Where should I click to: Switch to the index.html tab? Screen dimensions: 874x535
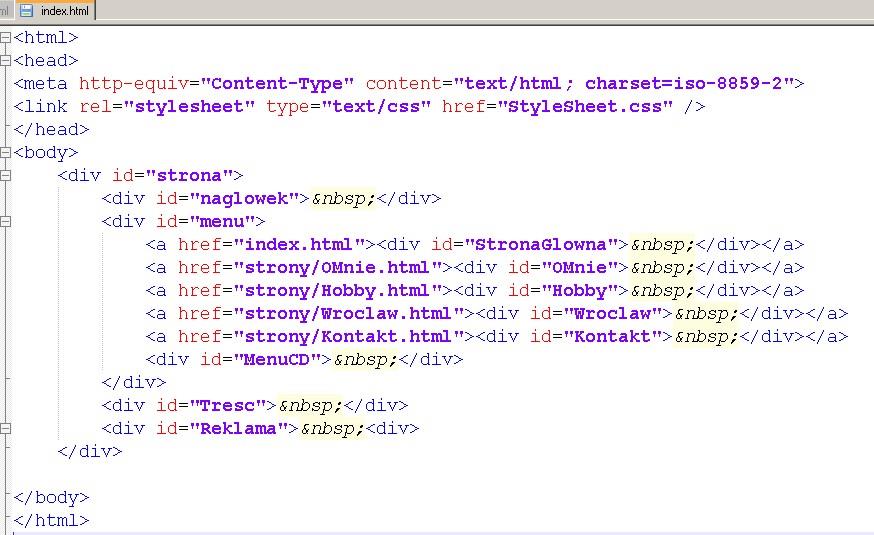pyautogui.click(x=54, y=11)
